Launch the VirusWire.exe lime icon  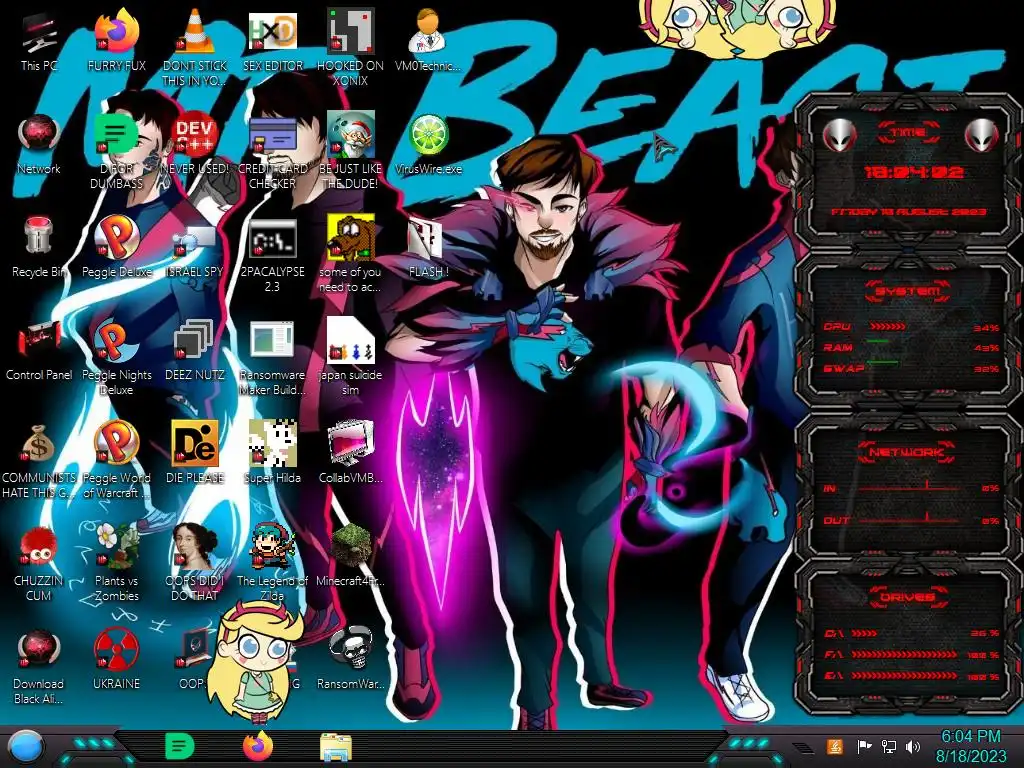point(428,145)
